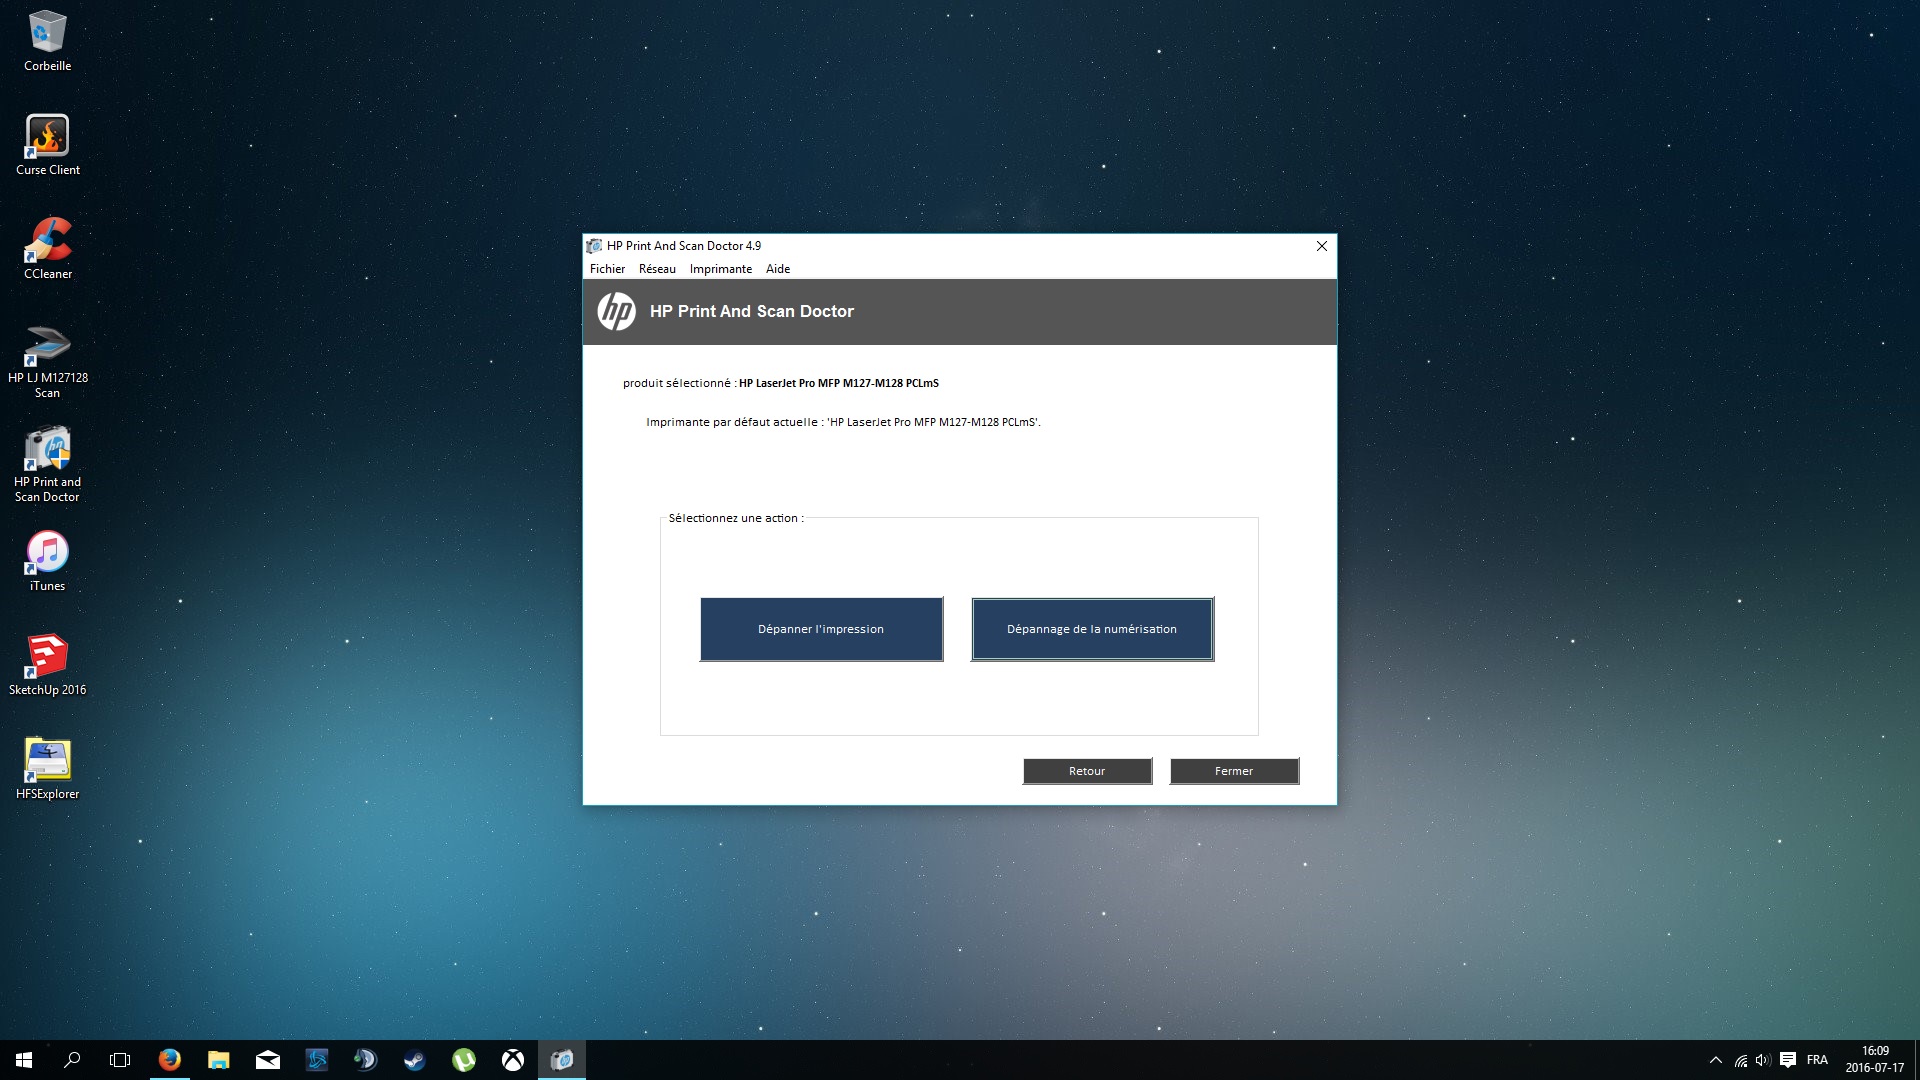Click the Xbox taskbar icon
Screen dimensions: 1920x1080
pyautogui.click(x=512, y=1060)
